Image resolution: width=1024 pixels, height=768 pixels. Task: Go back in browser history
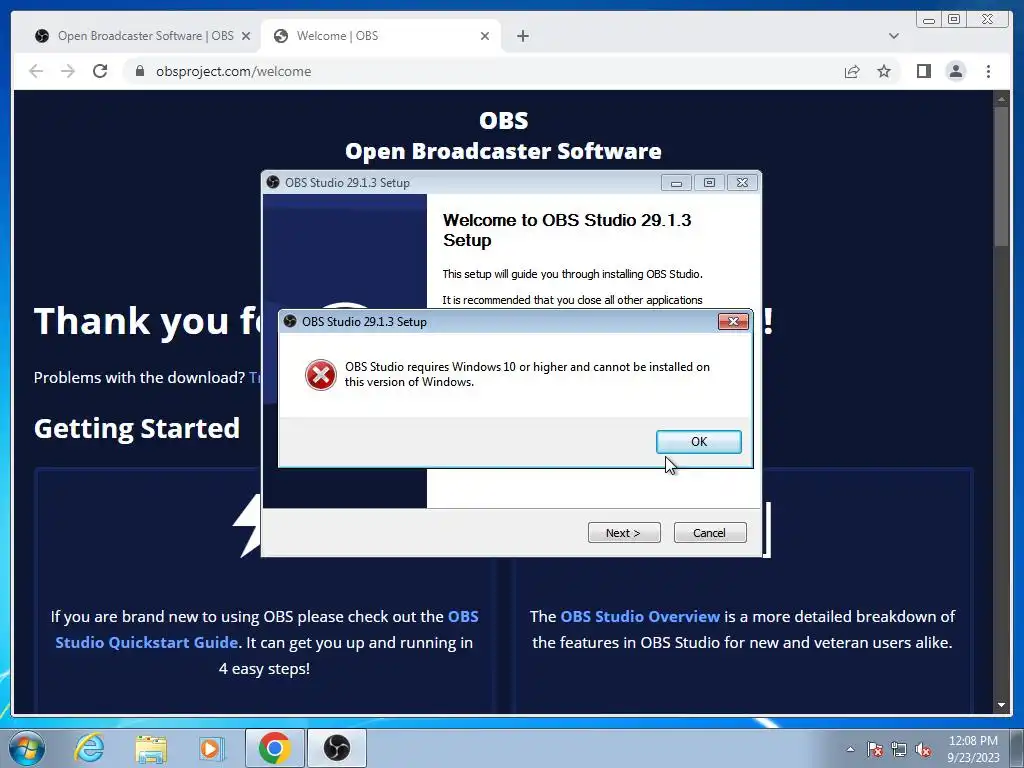[36, 71]
